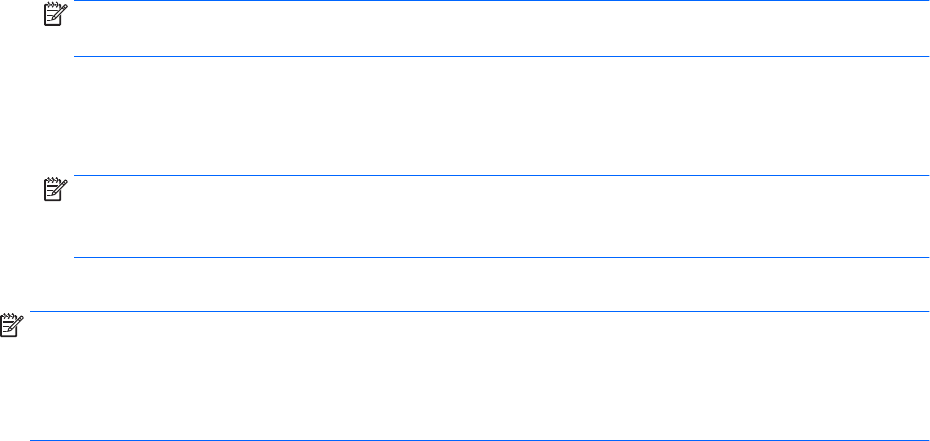Image resolution: width=930 pixels, height=441 pixels.
Task: Click left end of the lowest blue line
Action: [x=34, y=439]
